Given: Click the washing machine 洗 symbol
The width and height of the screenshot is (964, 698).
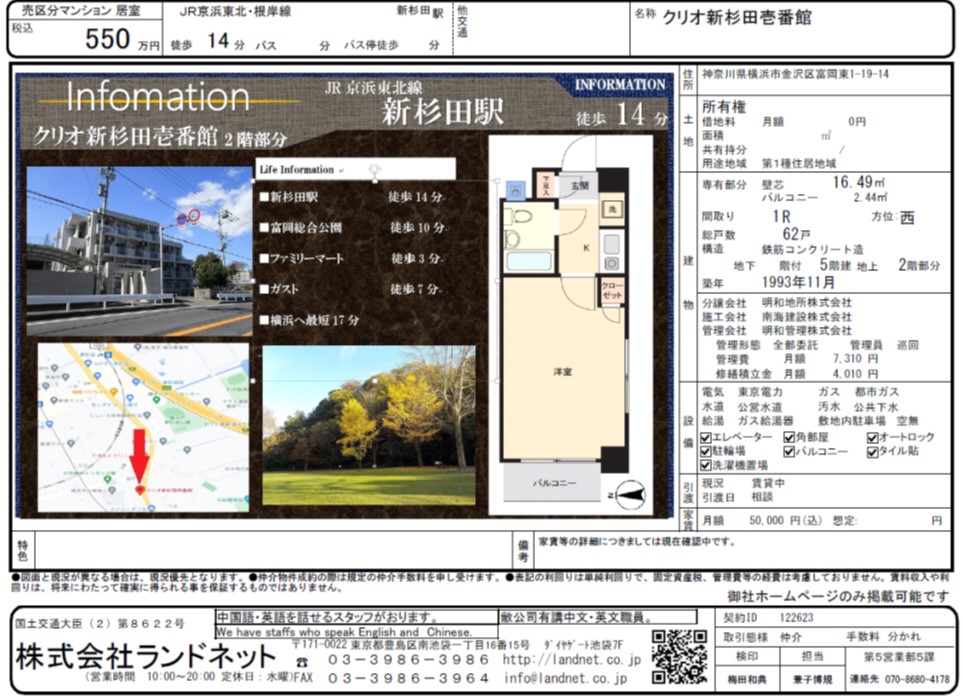Looking at the screenshot, I should pyautogui.click(x=612, y=210).
